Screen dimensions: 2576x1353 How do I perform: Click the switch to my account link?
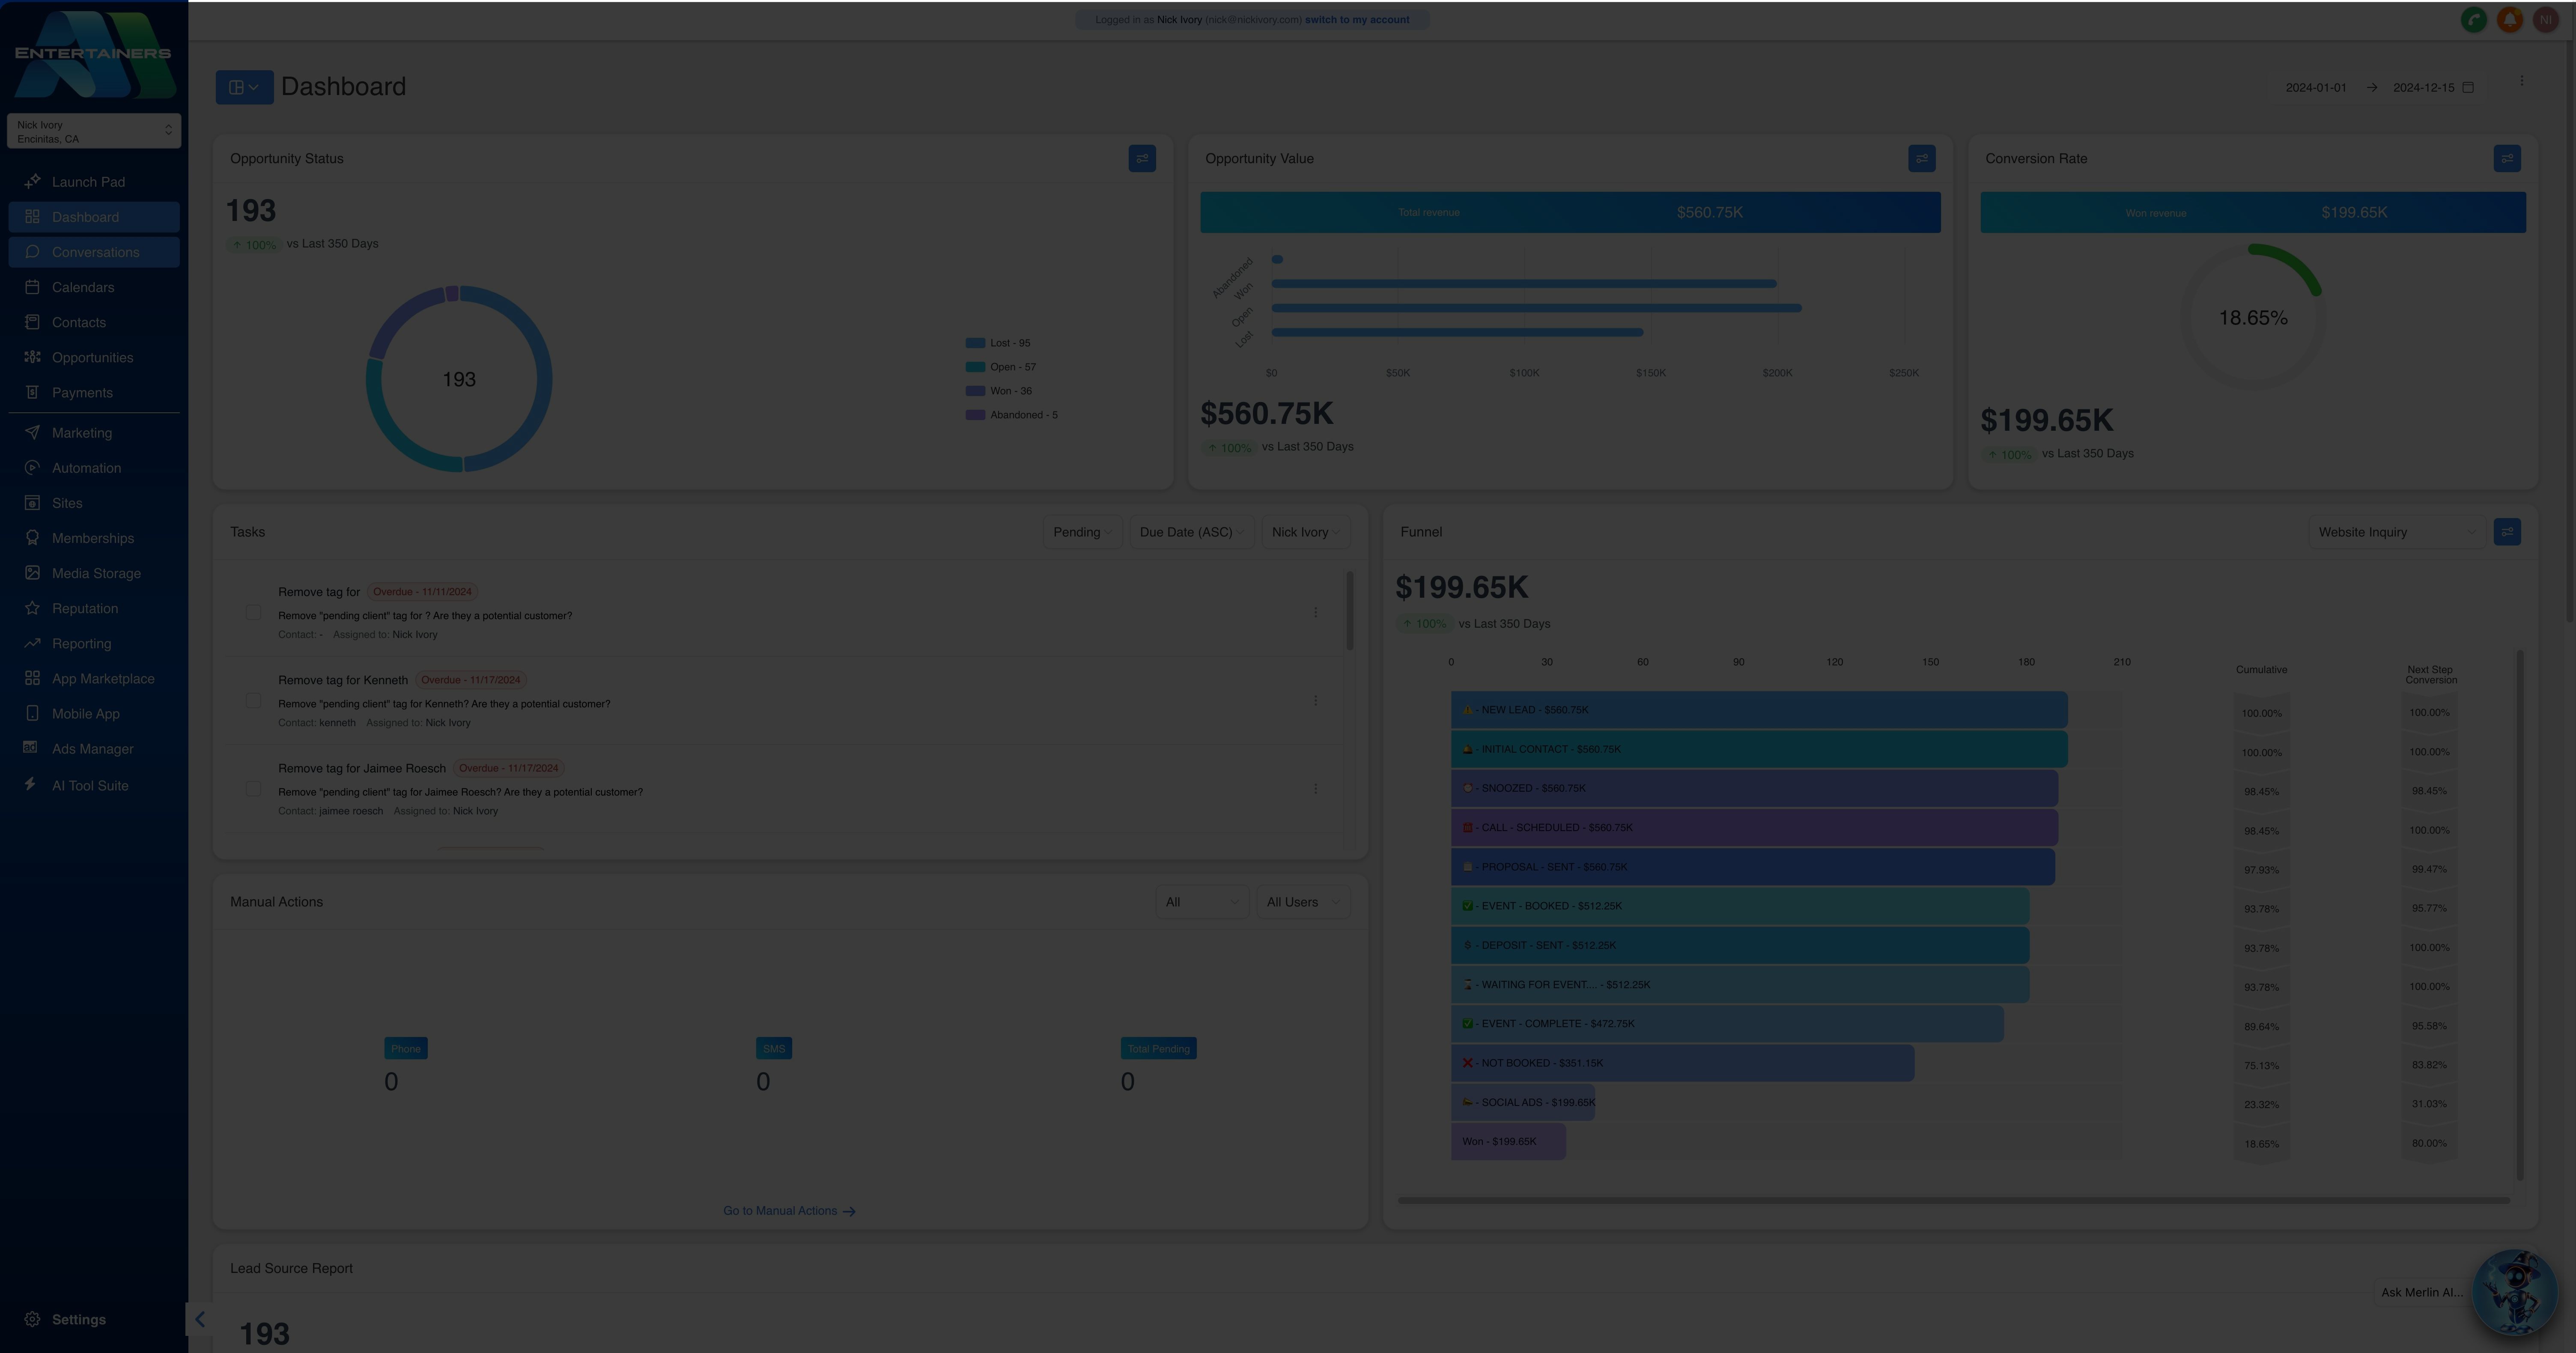pos(1356,20)
